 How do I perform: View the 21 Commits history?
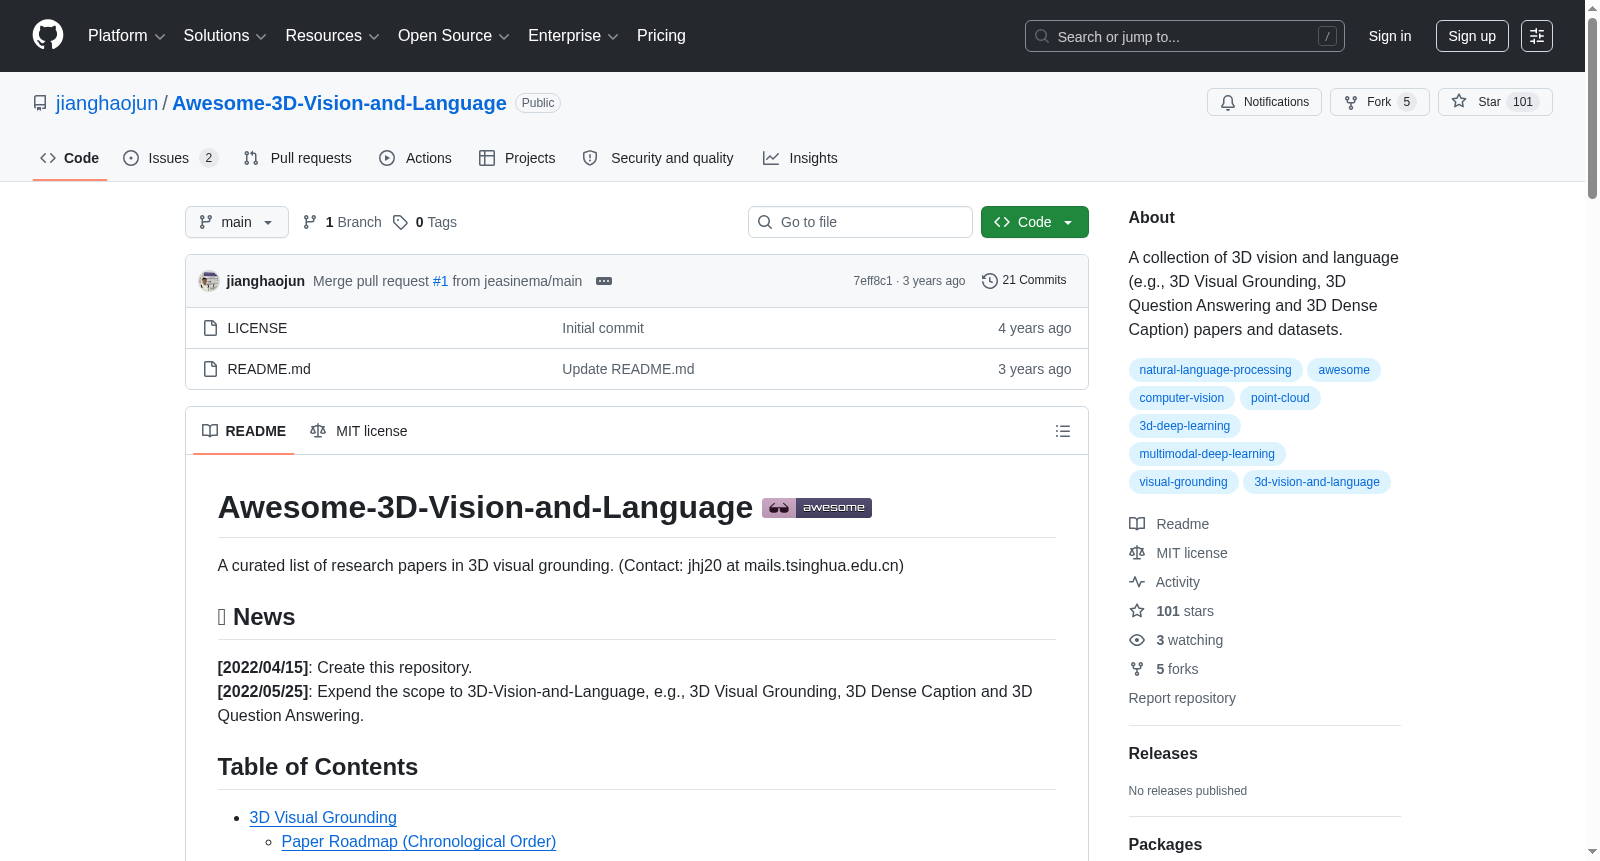(x=1025, y=281)
